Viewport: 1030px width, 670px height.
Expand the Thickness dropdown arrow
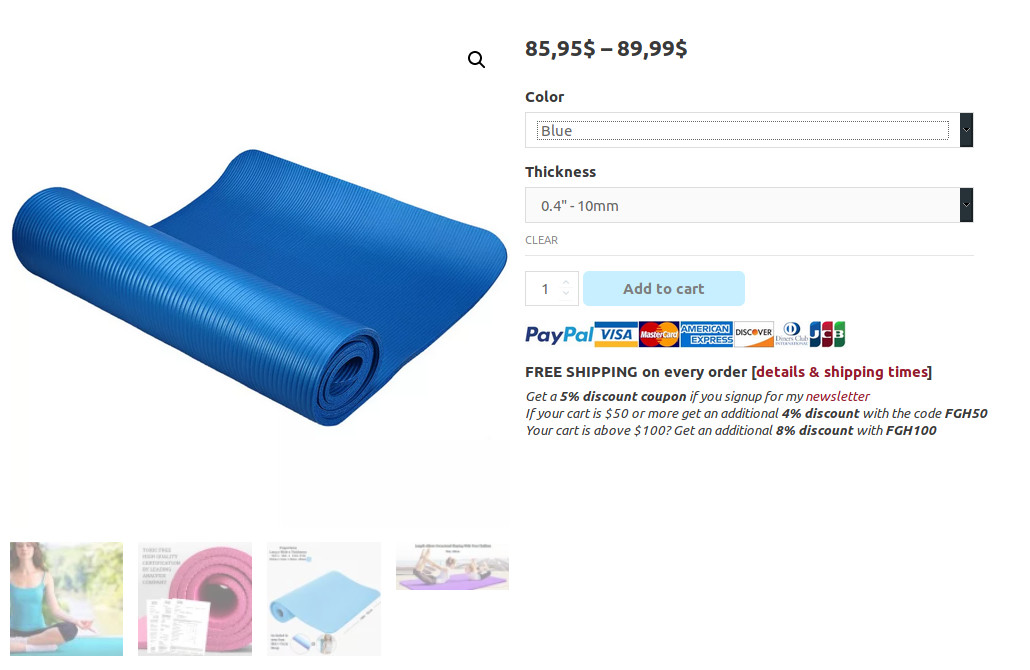click(x=966, y=205)
